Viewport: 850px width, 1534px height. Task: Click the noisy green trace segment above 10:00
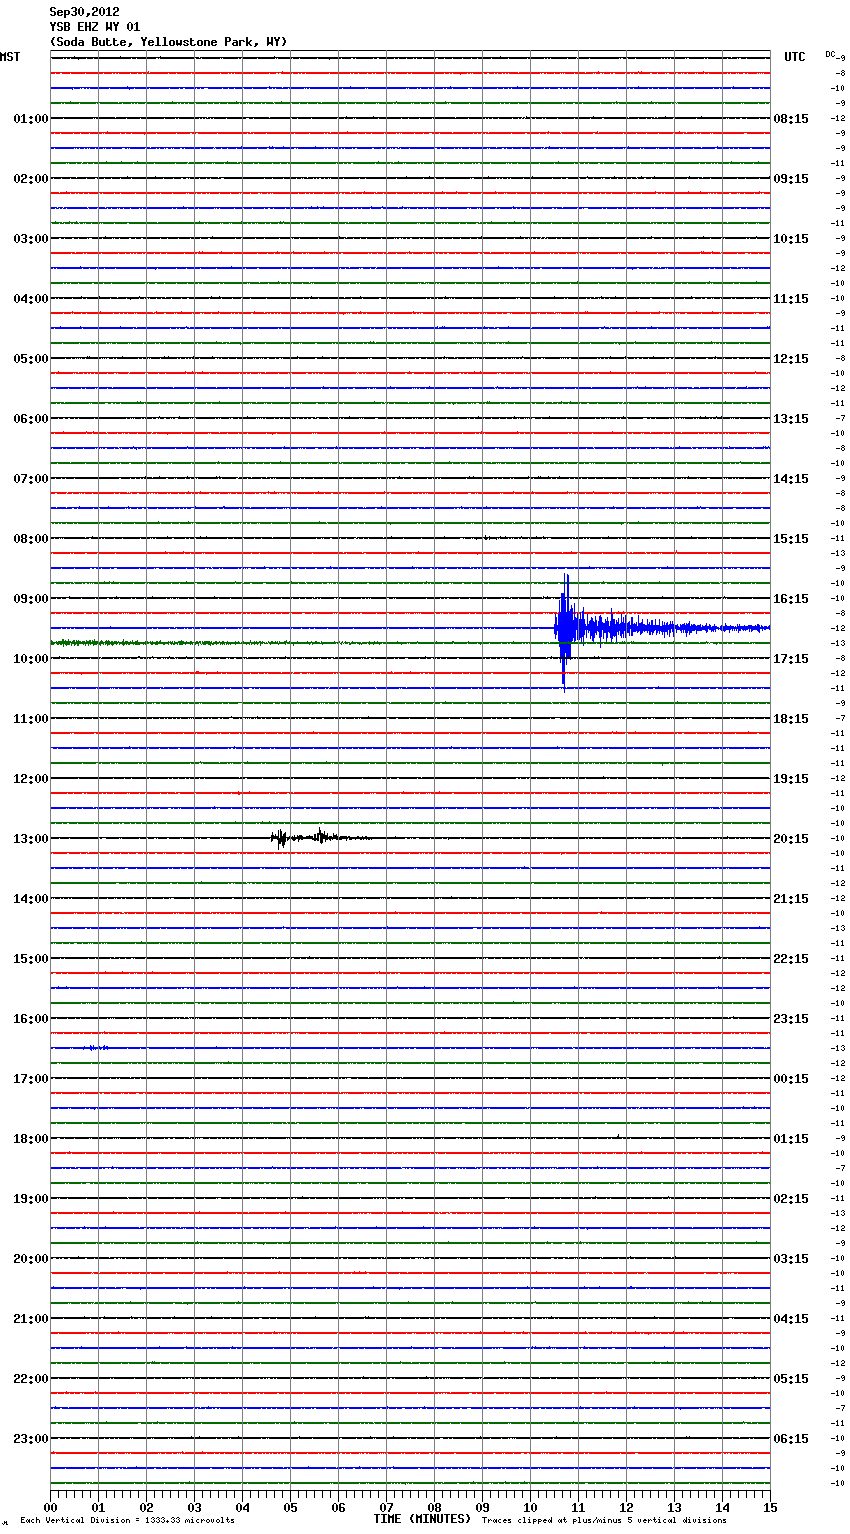pyautogui.click(x=170, y=643)
